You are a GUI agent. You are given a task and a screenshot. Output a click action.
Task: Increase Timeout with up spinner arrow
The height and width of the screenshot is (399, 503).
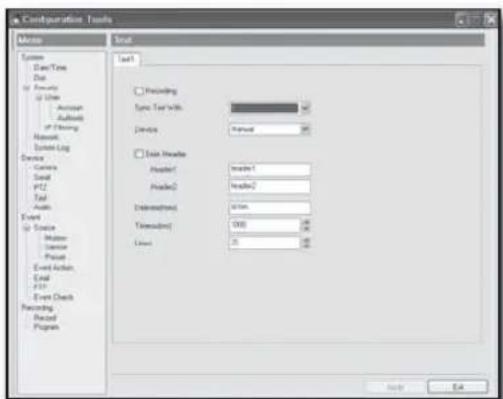click(x=306, y=222)
